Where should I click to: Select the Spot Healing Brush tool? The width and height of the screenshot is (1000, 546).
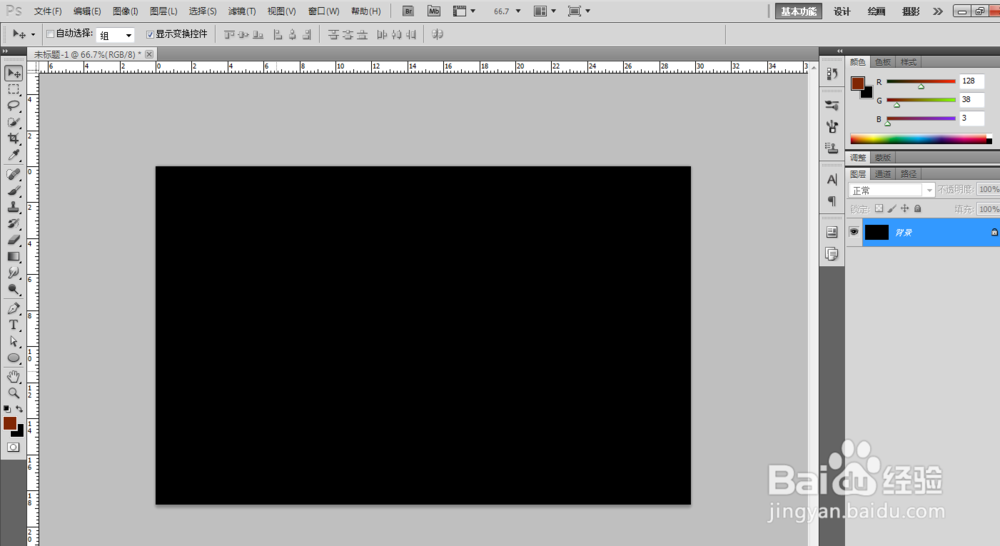[13, 174]
